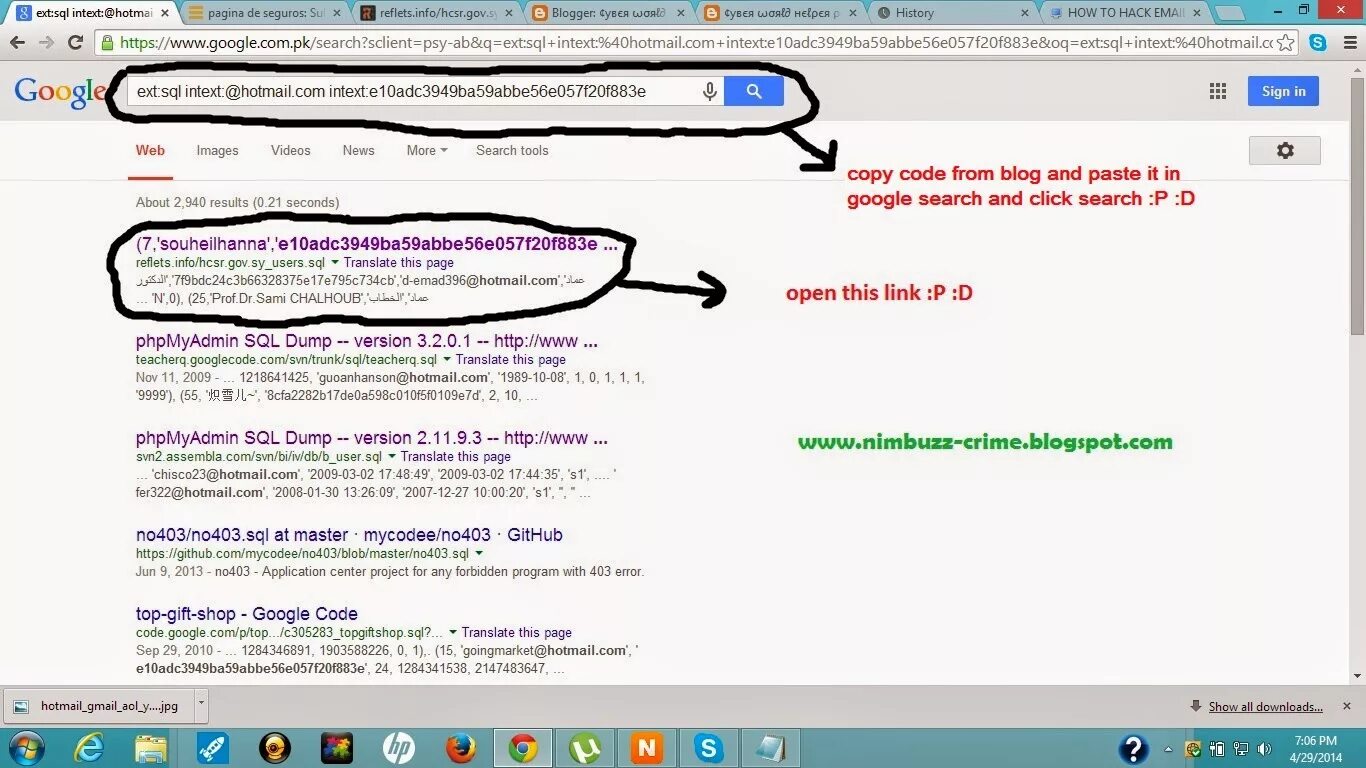This screenshot has height=768, width=1366.
Task: Click Translate this page for top-gift-shop result
Action: click(x=517, y=633)
